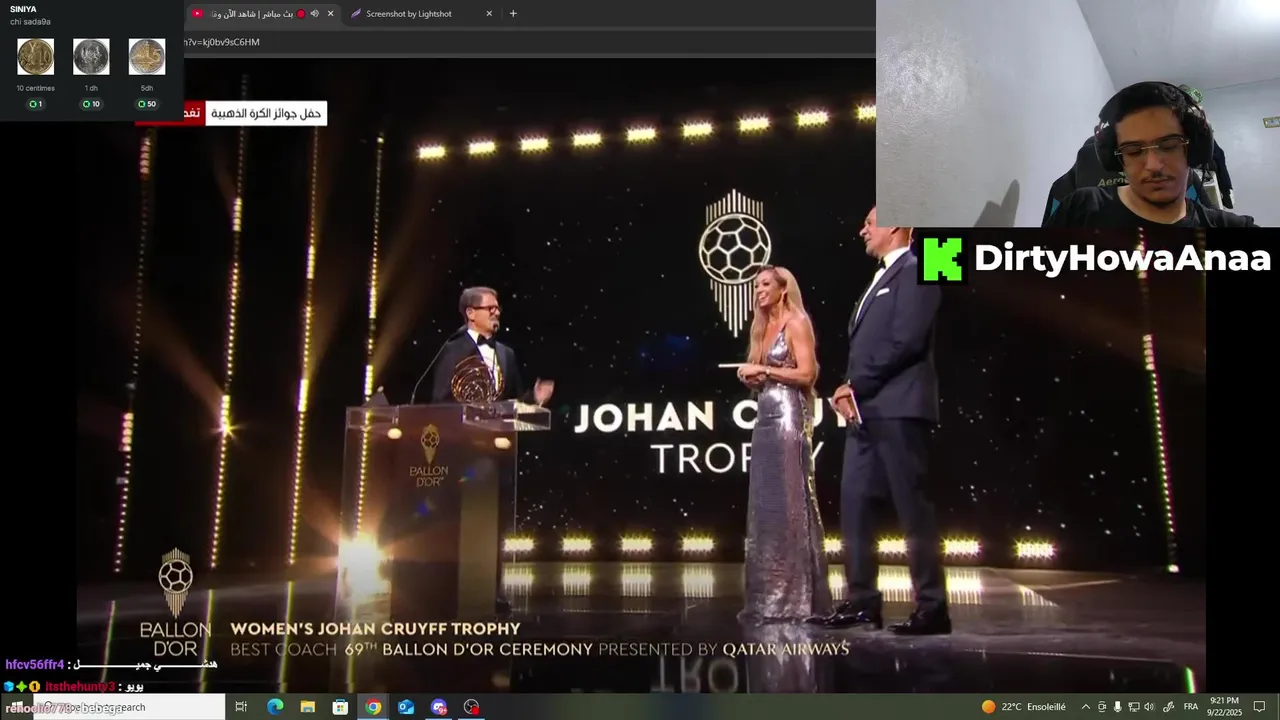Open Task View on the taskbar

241,707
